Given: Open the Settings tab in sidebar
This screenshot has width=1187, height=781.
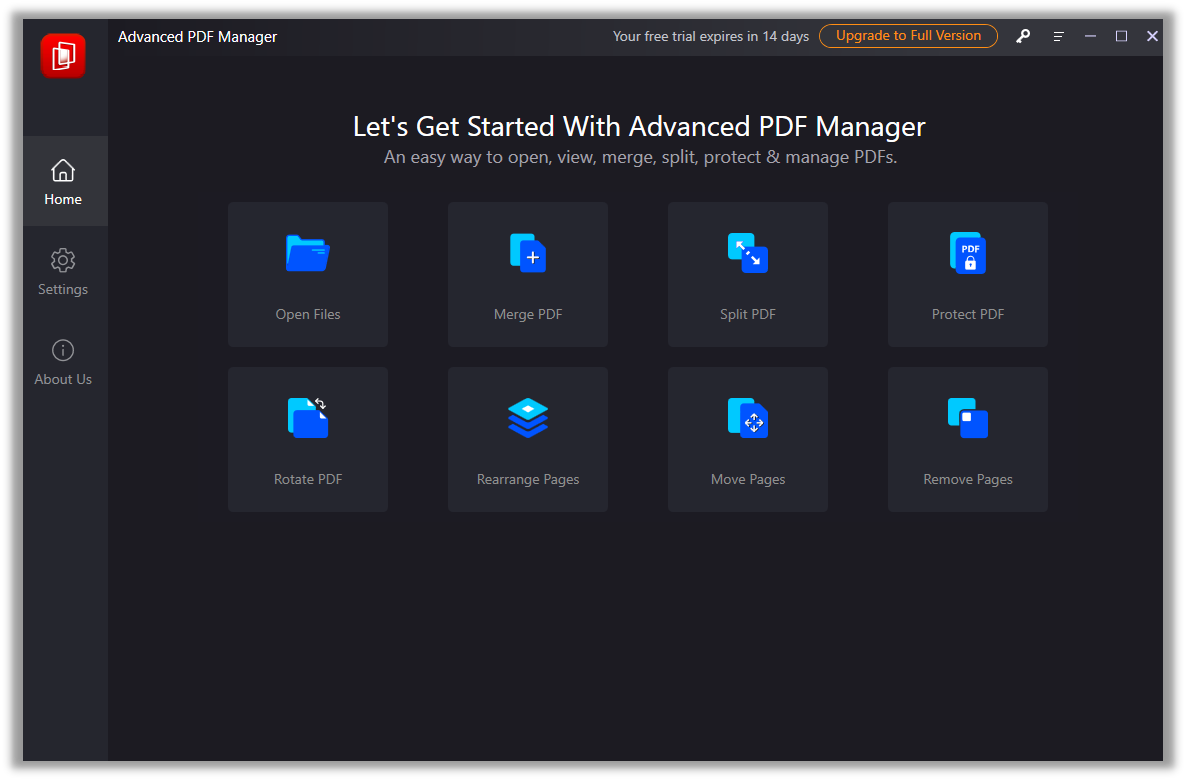Looking at the screenshot, I should pos(63,272).
